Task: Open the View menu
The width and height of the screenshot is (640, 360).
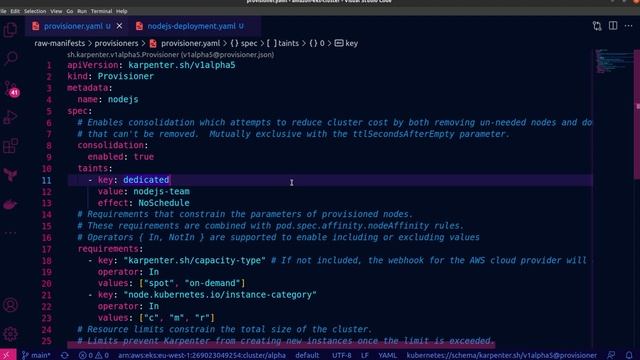Action: click(56, 11)
